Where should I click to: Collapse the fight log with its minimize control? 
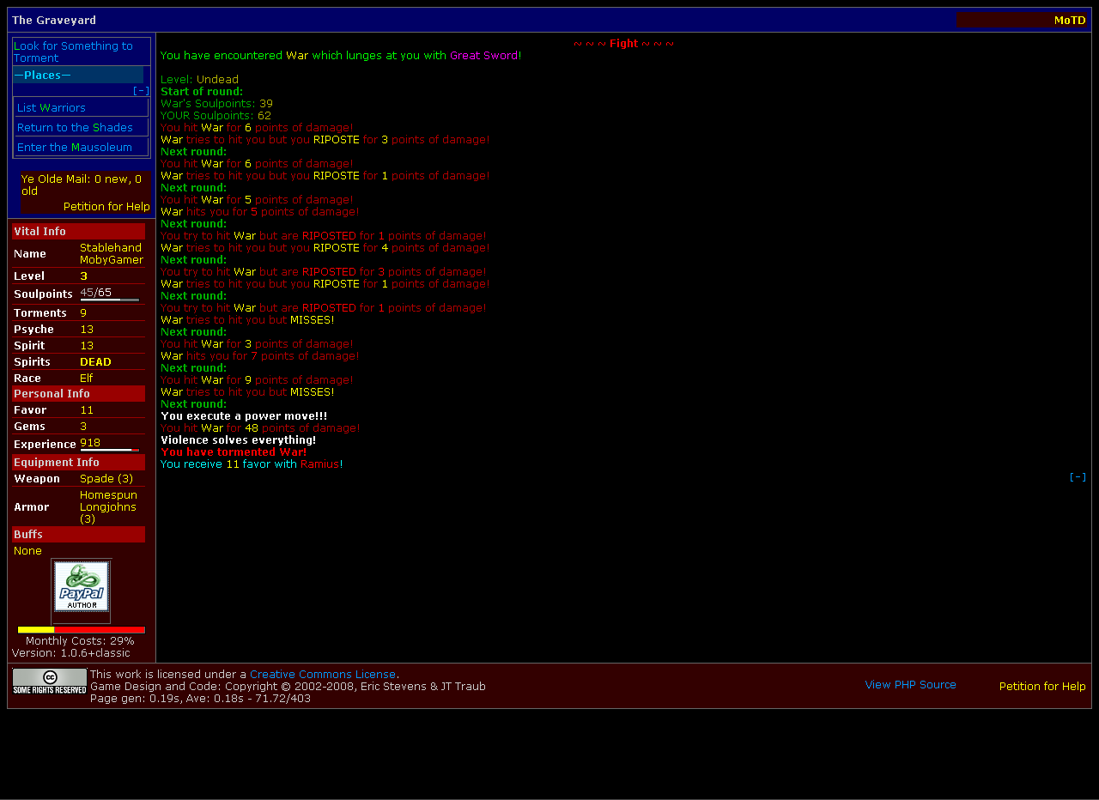coord(1077,476)
